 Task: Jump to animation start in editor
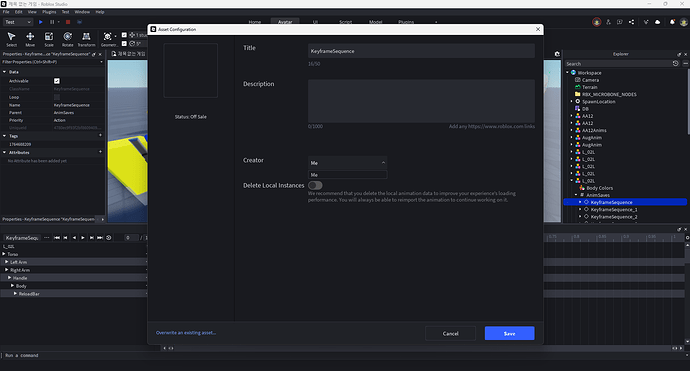[x=57, y=238]
